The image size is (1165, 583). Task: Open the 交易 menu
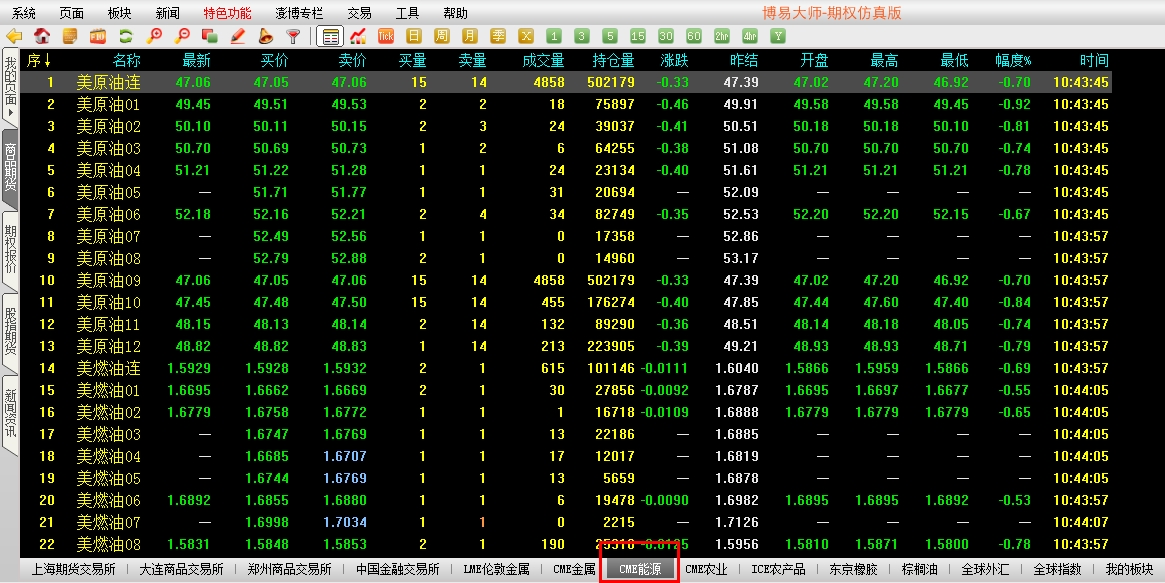[x=359, y=13]
